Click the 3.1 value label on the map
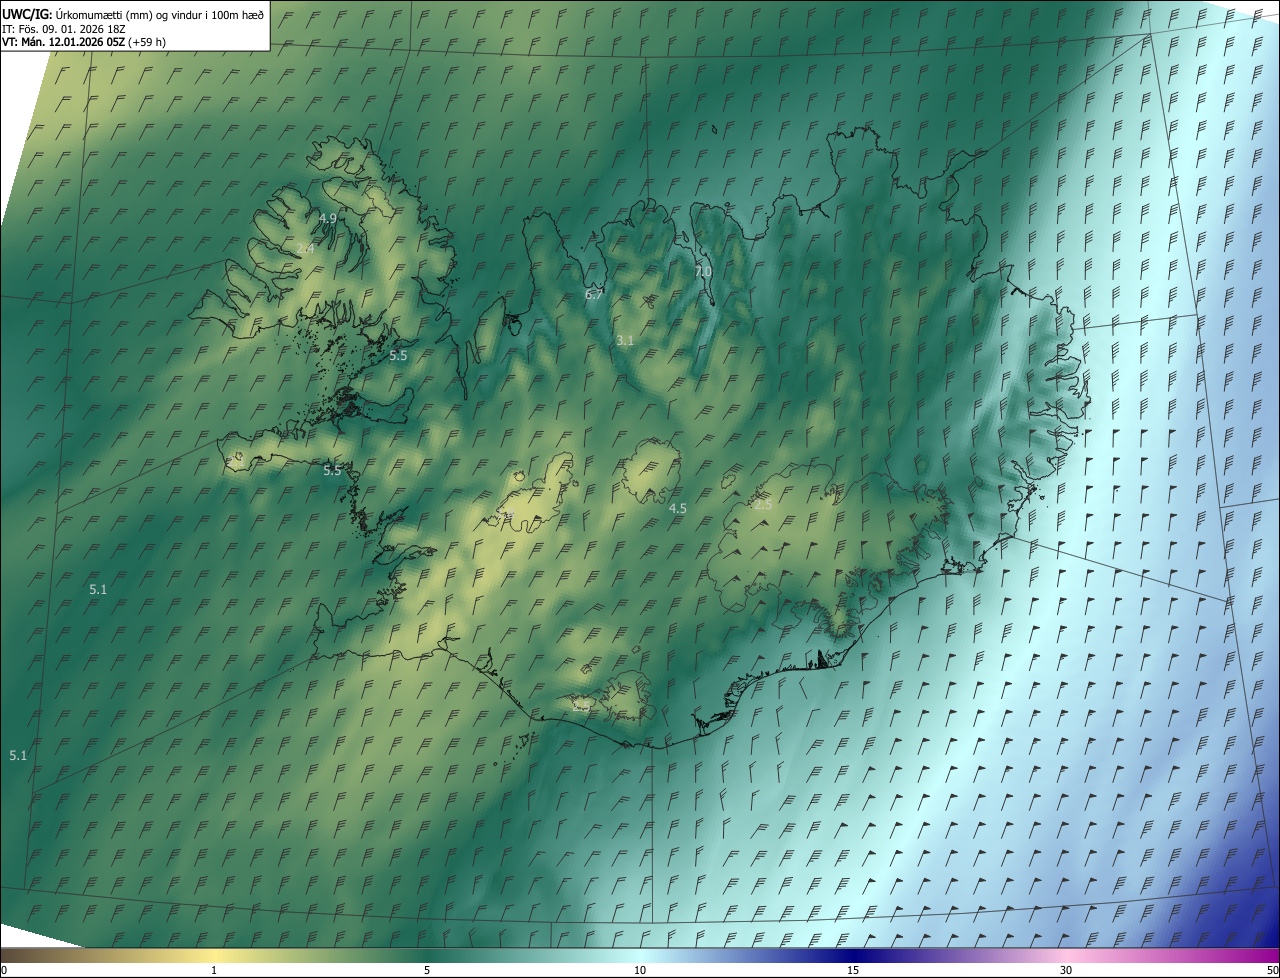1280x978 pixels. click(625, 341)
